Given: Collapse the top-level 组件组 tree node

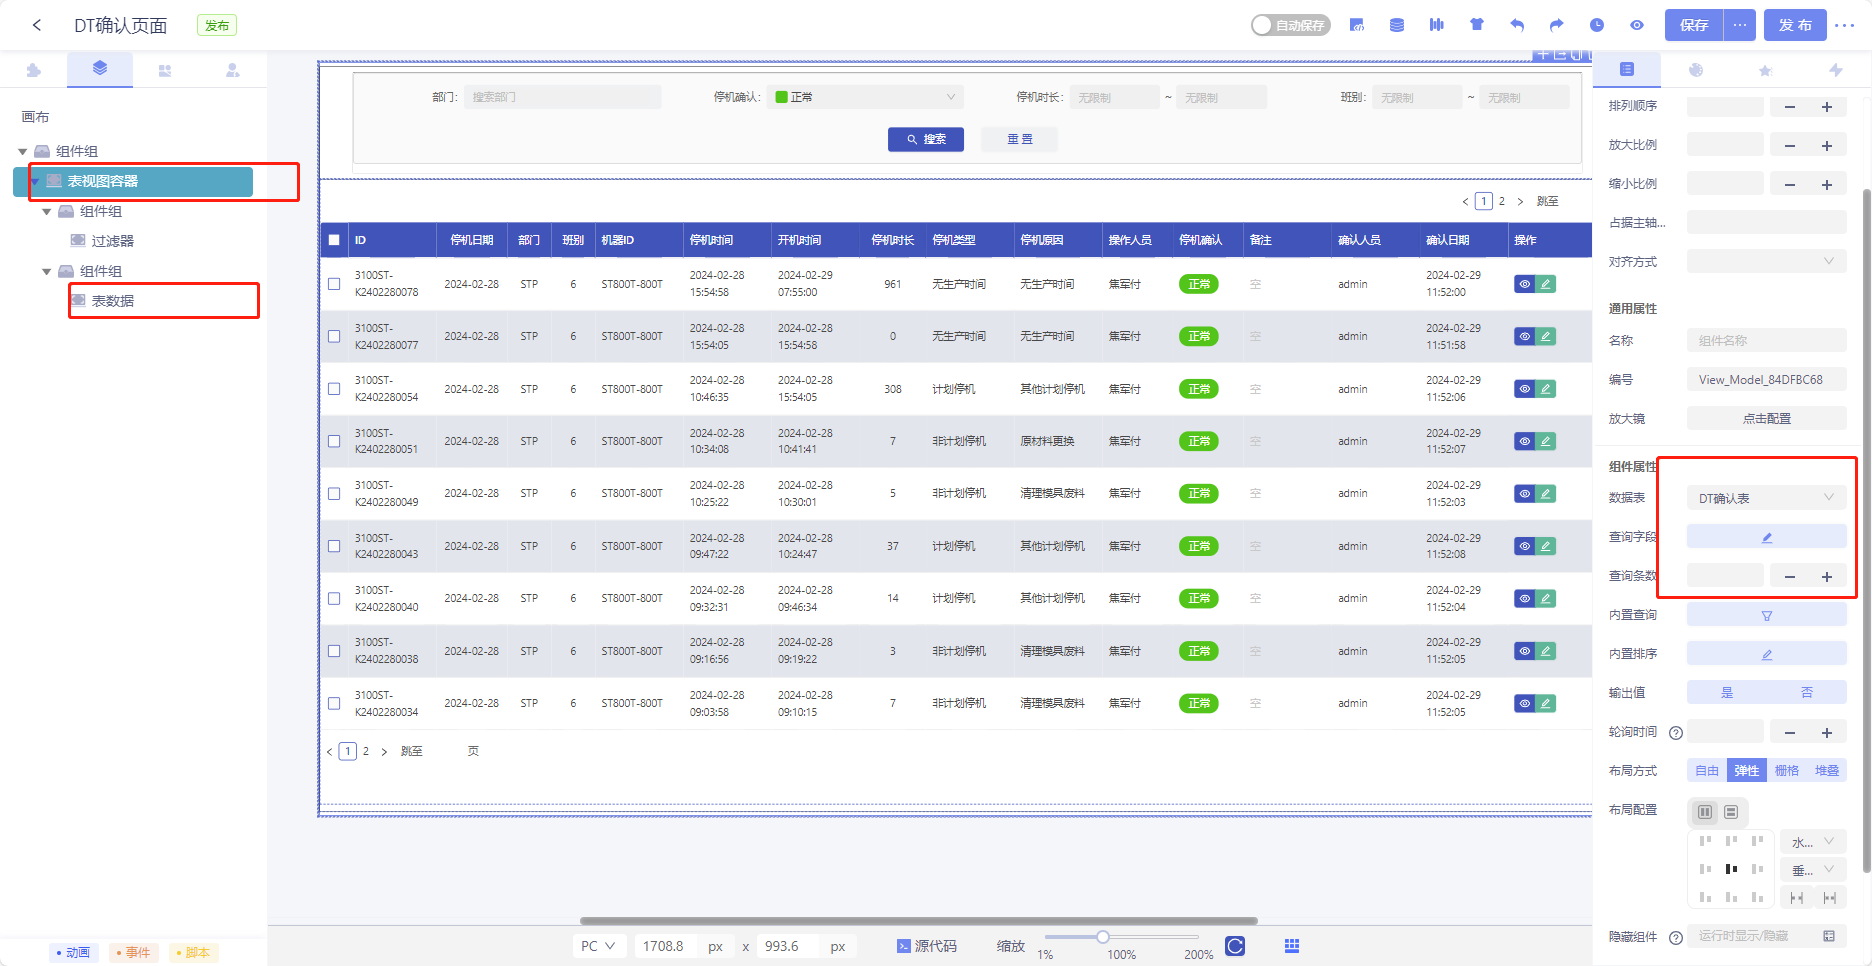Looking at the screenshot, I should (x=23, y=151).
